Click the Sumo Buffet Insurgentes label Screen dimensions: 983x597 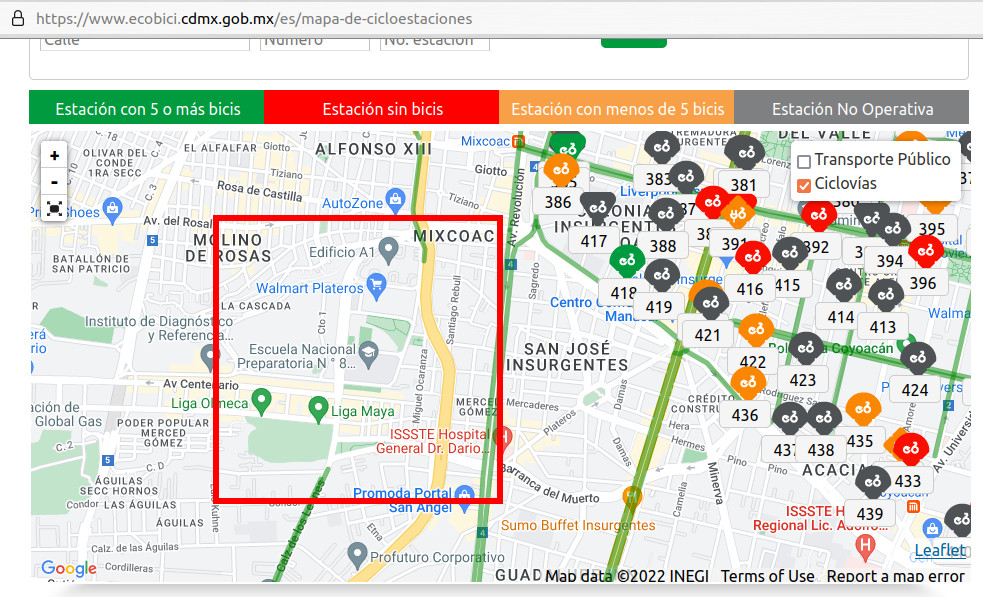(577, 526)
